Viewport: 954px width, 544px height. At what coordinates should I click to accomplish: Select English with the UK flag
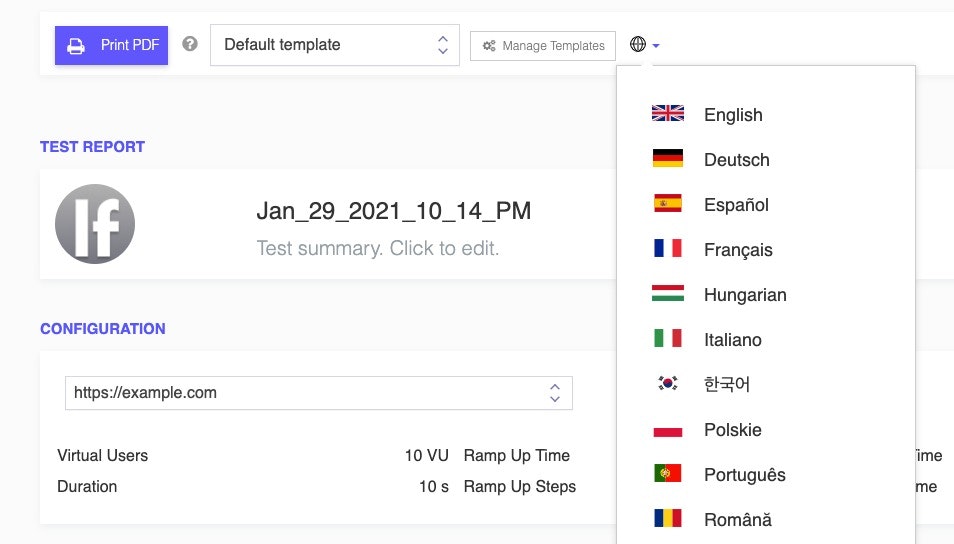click(706, 114)
